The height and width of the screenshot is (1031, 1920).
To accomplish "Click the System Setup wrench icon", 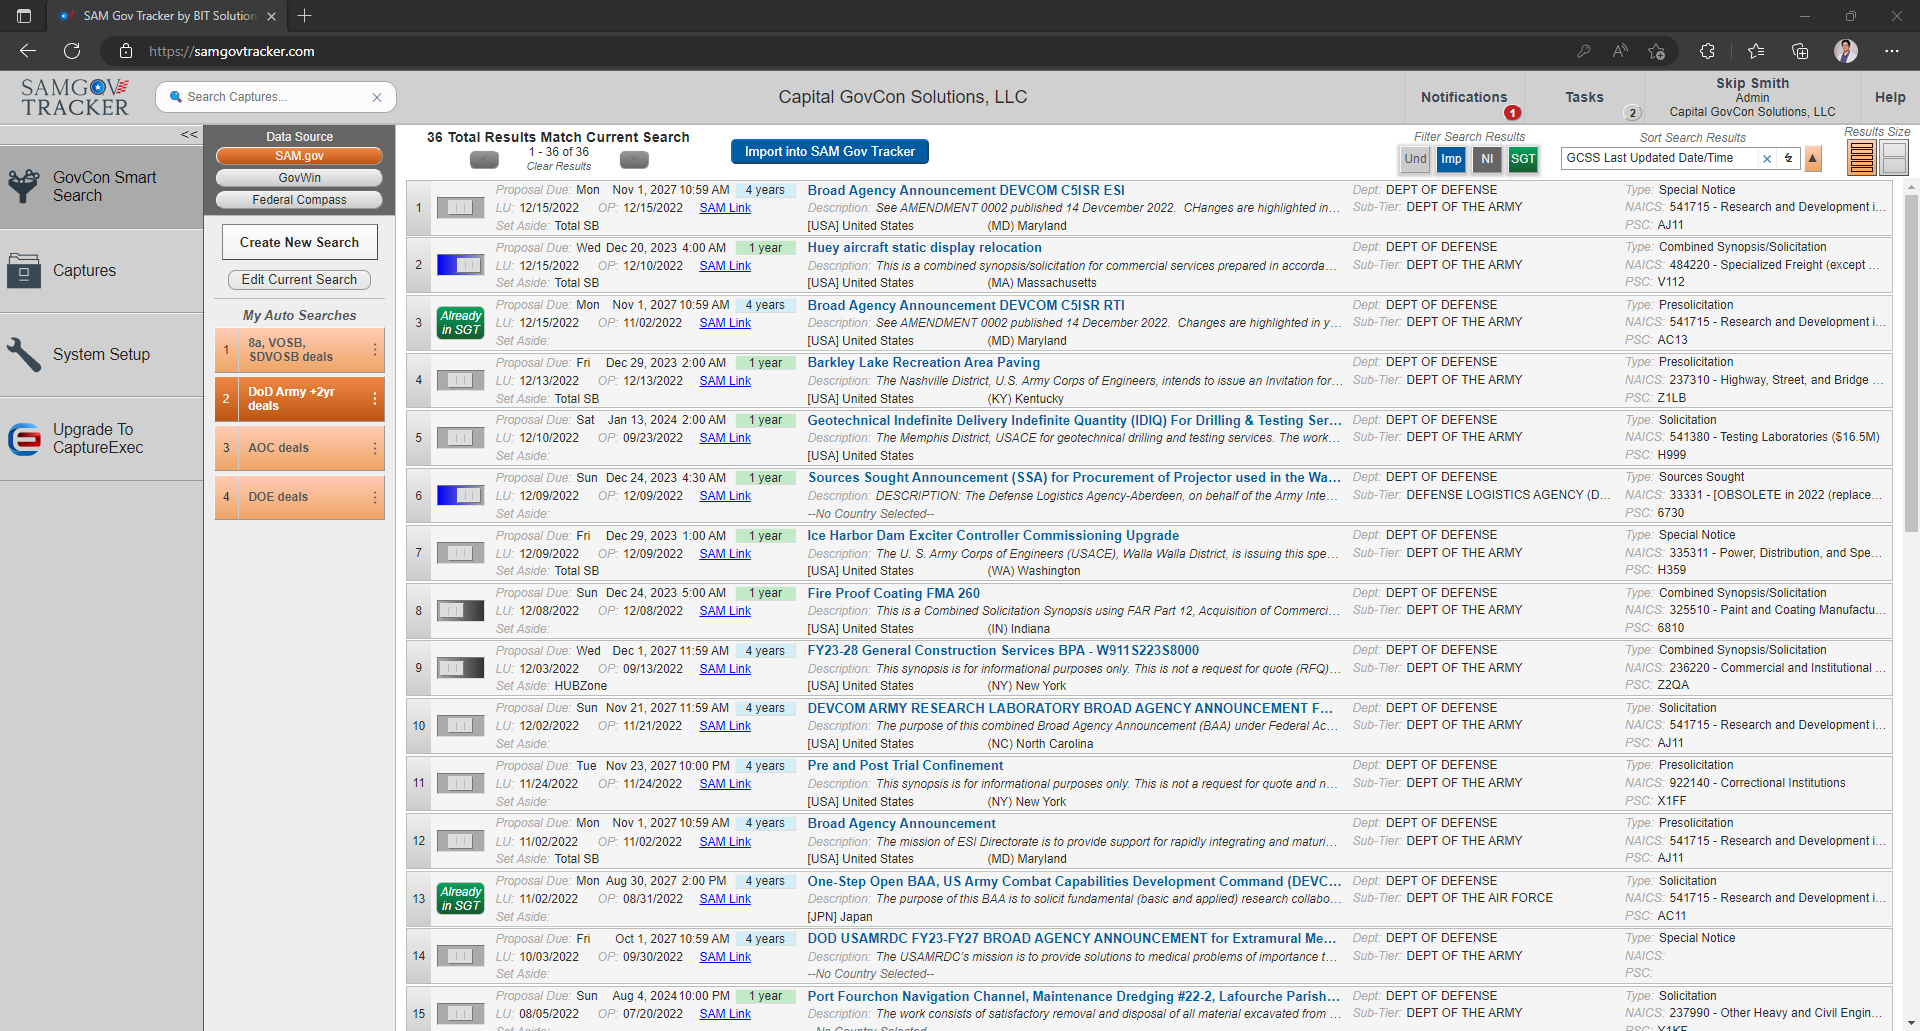I will pos(24,354).
